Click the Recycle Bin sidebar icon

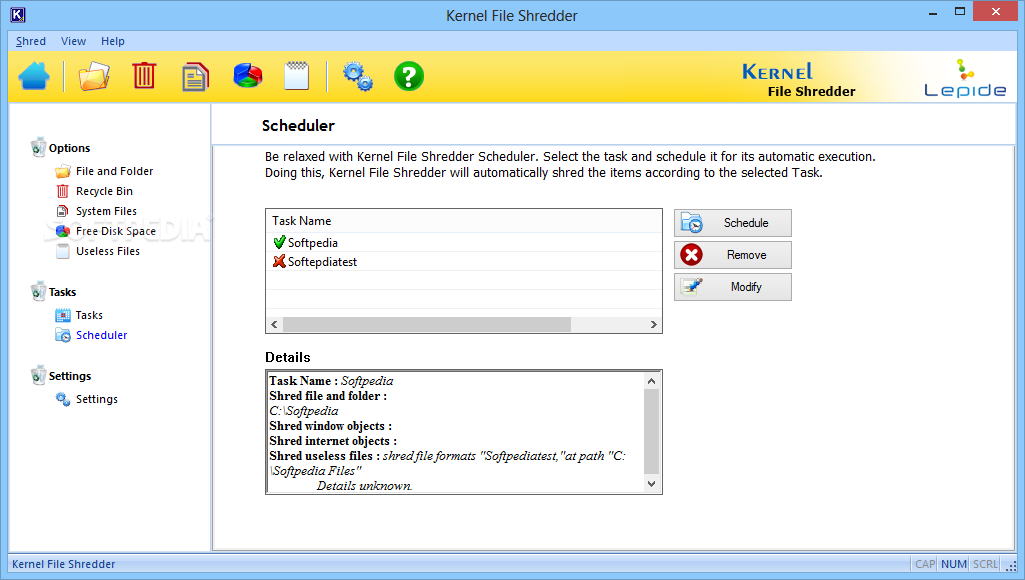pyautogui.click(x=63, y=192)
